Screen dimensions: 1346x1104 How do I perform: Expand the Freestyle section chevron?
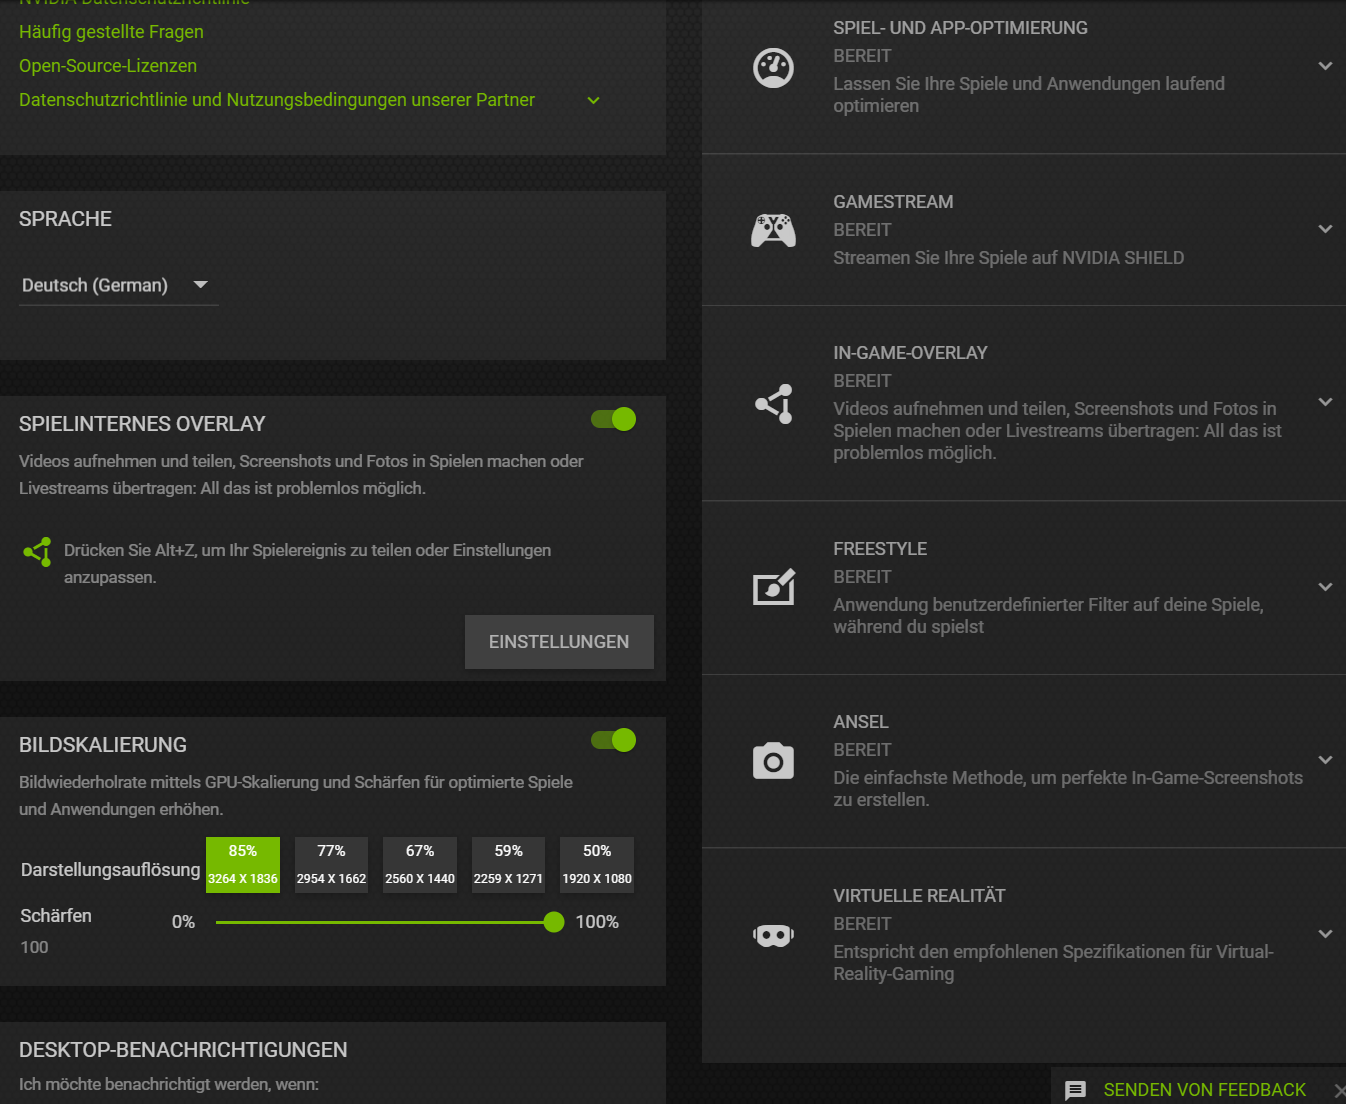point(1325,587)
